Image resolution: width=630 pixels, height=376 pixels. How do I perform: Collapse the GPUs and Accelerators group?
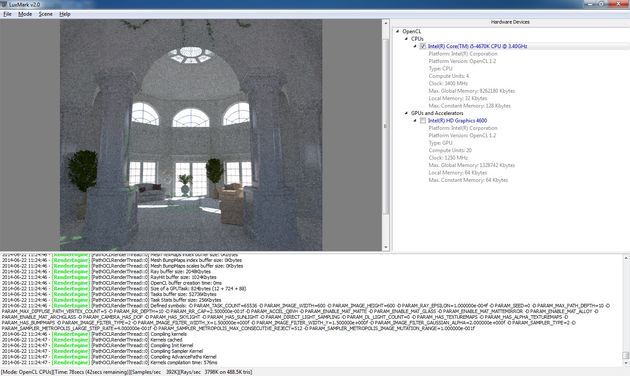(406, 113)
